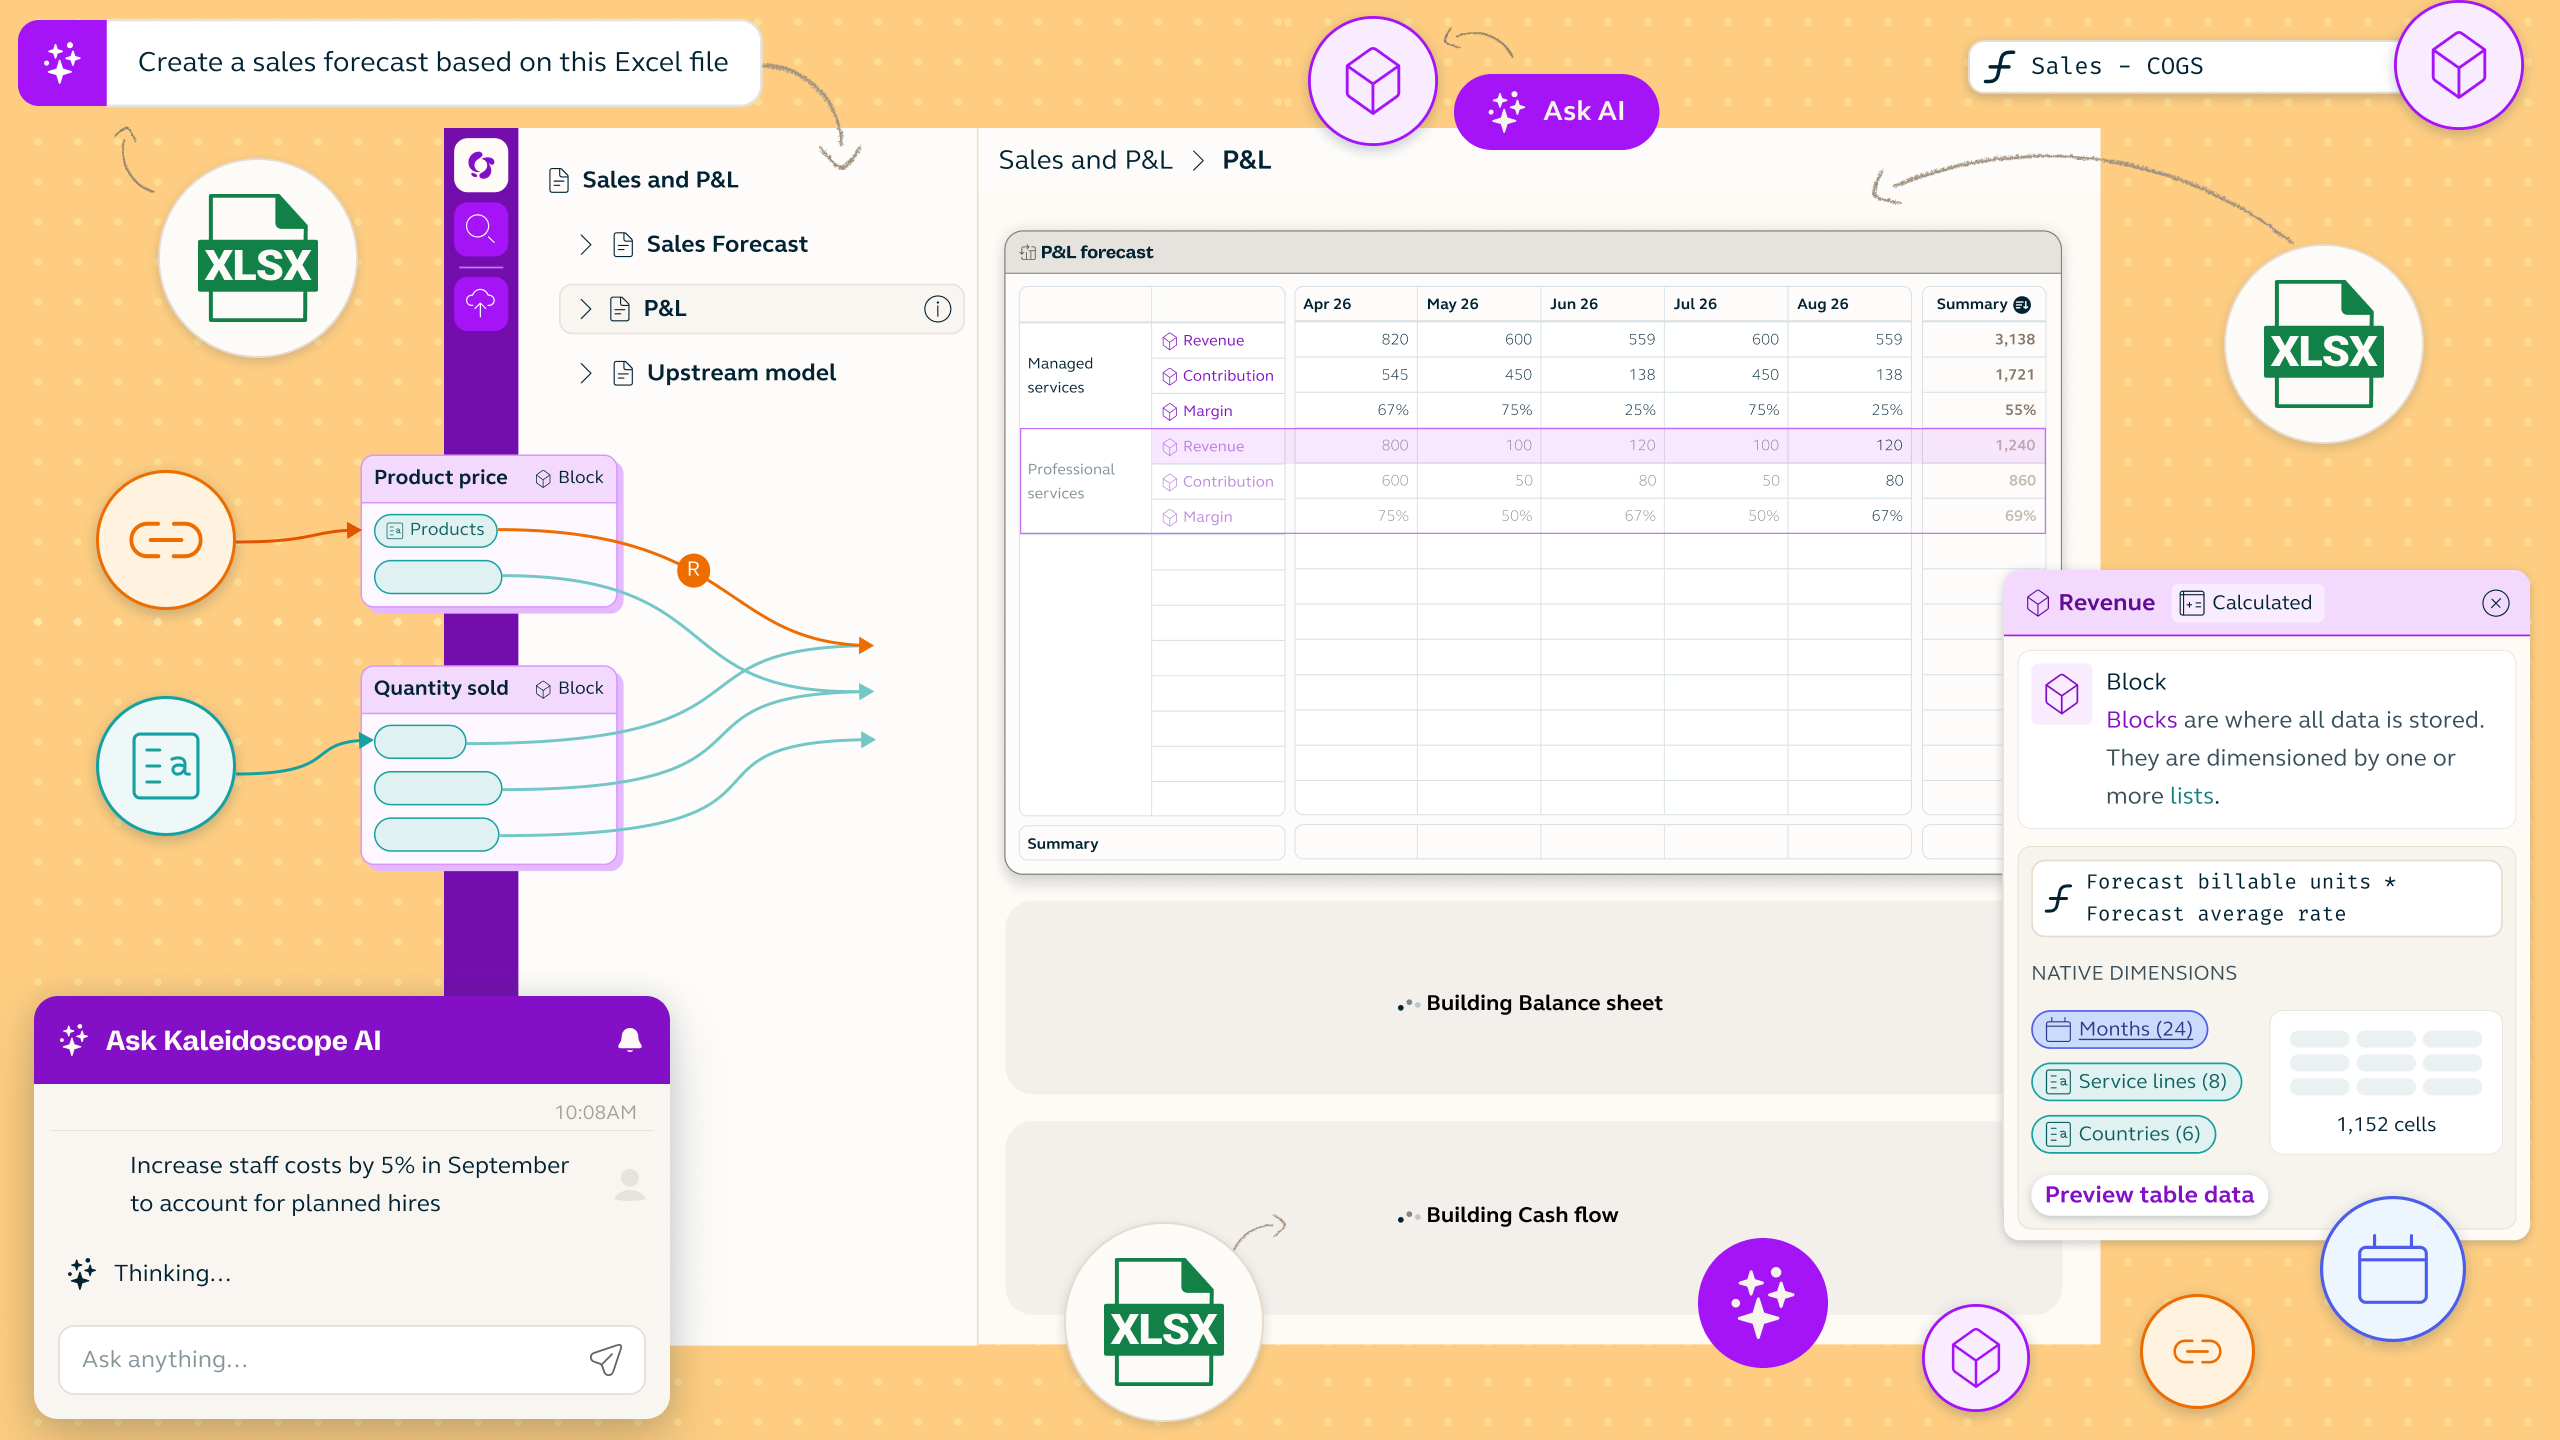Viewport: 2560px width, 1440px height.
Task: Open the Blocks link in the panel
Action: click(x=2141, y=720)
